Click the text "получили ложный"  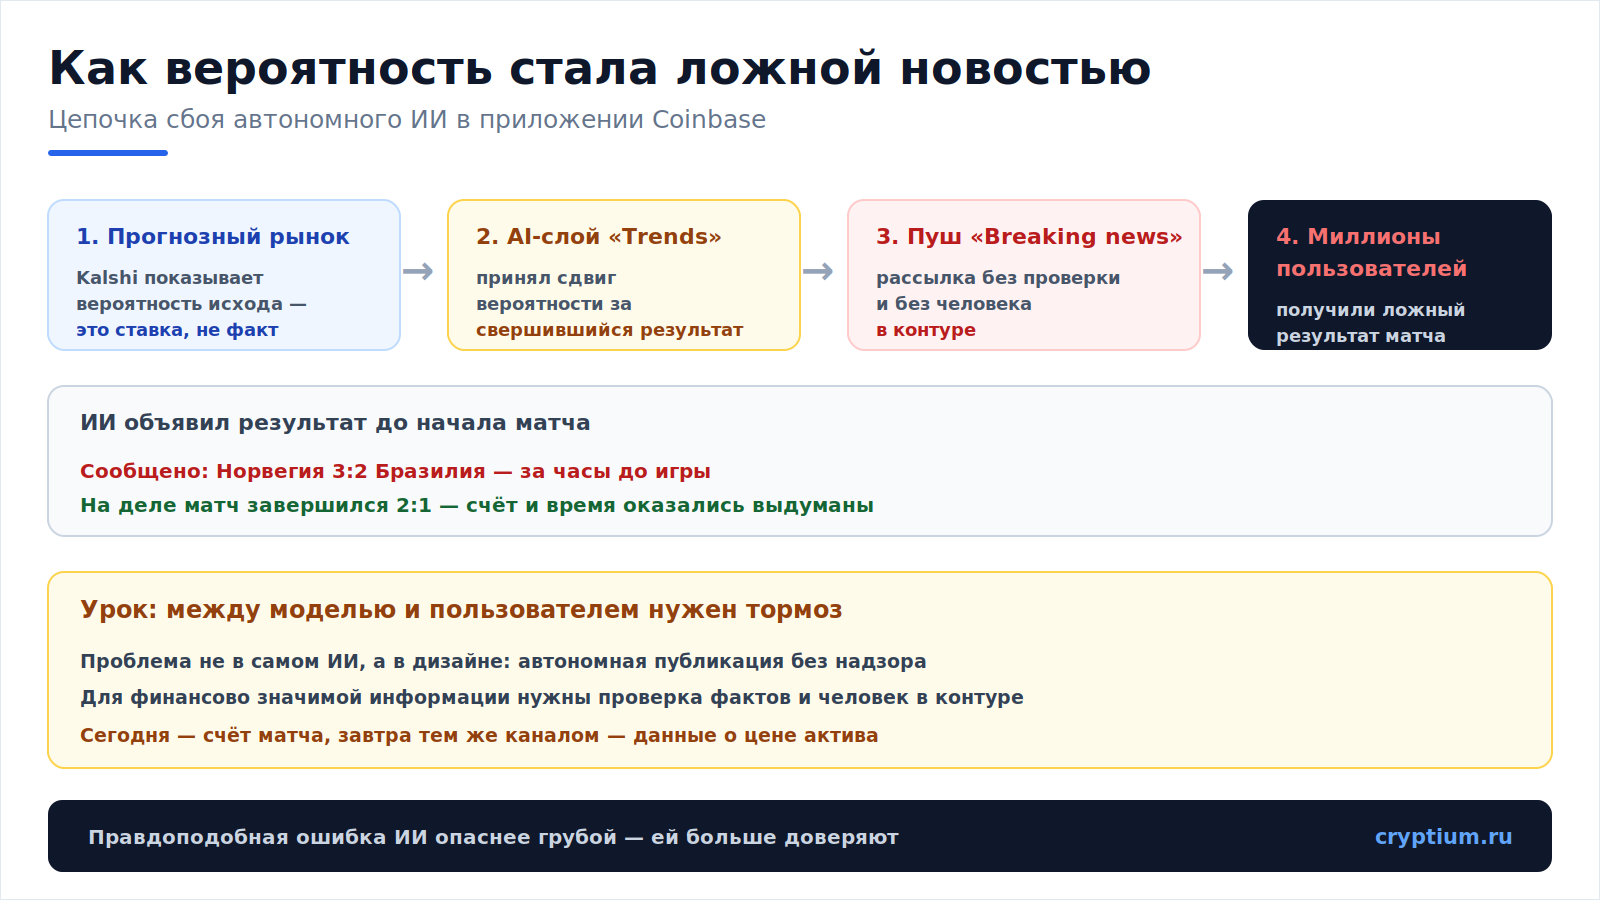tap(1370, 310)
